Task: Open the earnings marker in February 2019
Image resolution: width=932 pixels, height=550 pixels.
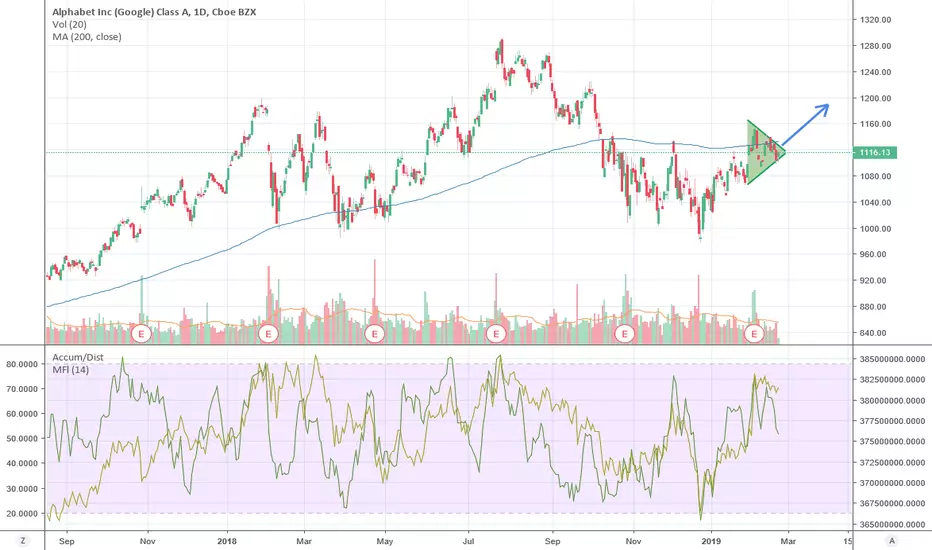Action: coord(754,334)
